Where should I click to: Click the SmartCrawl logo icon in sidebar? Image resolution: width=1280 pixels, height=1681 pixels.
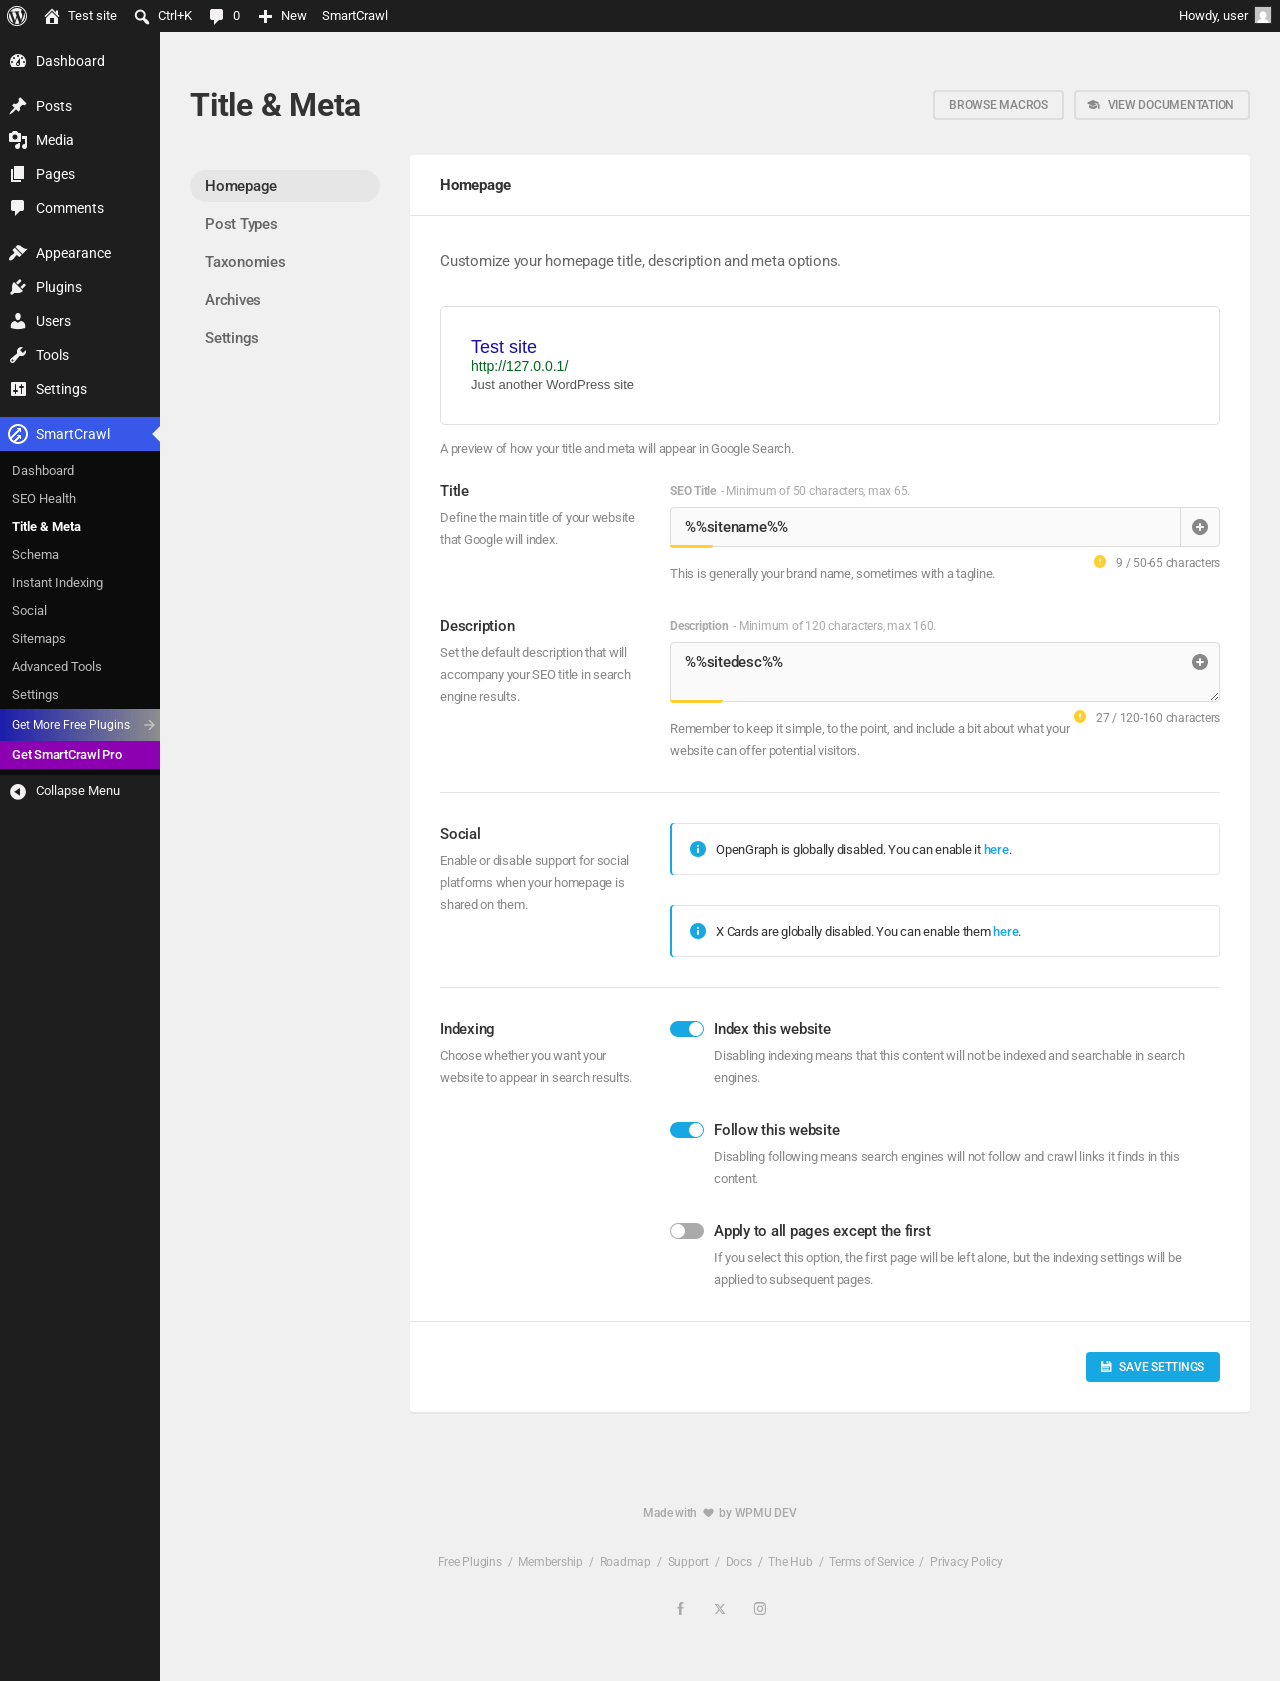pos(18,434)
